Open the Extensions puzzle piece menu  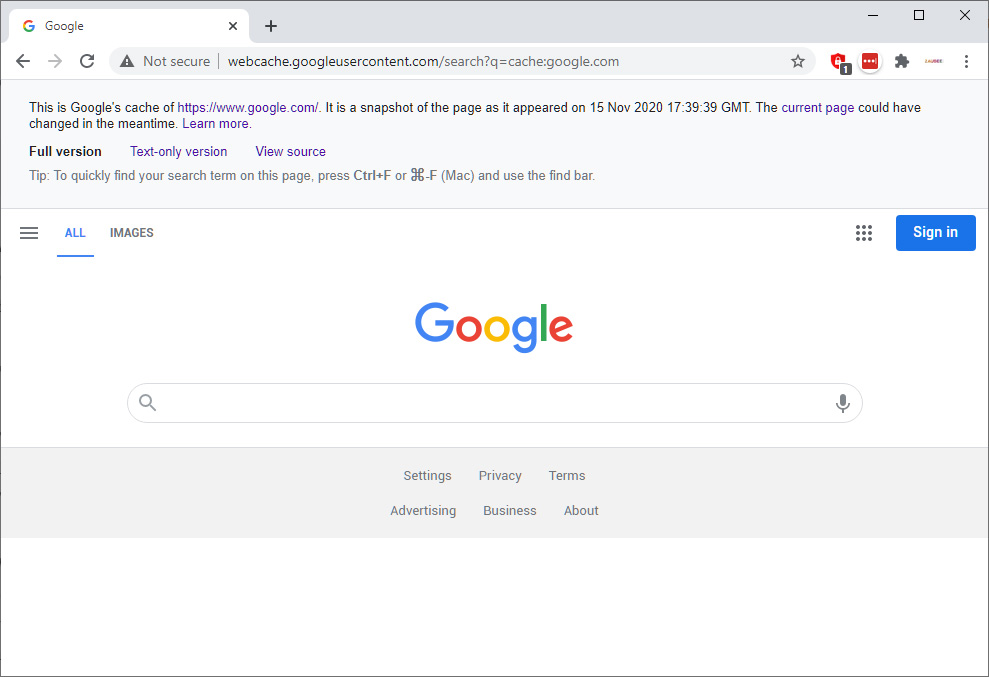(x=902, y=61)
